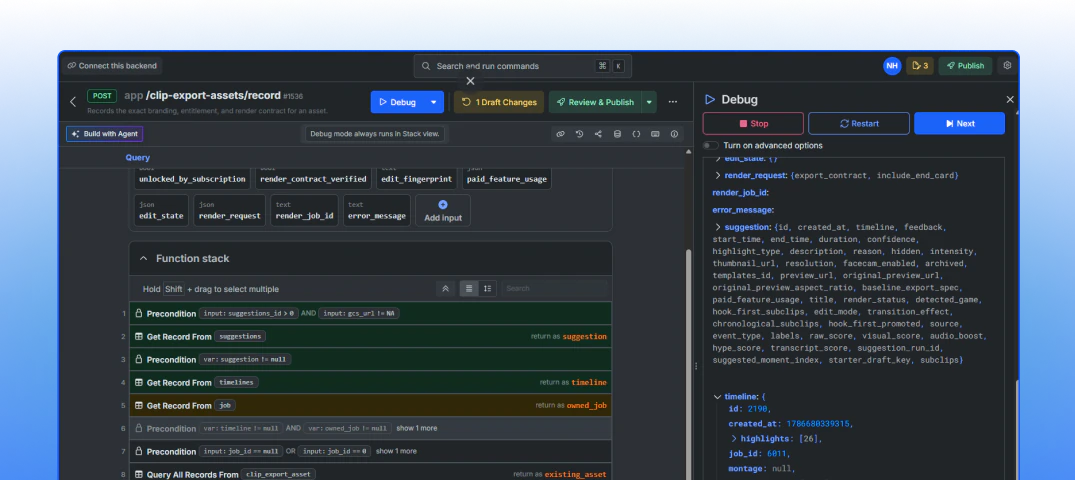The height and width of the screenshot is (480, 1075).
Task: Open the three-dot more options menu
Action: pyautogui.click(x=673, y=102)
